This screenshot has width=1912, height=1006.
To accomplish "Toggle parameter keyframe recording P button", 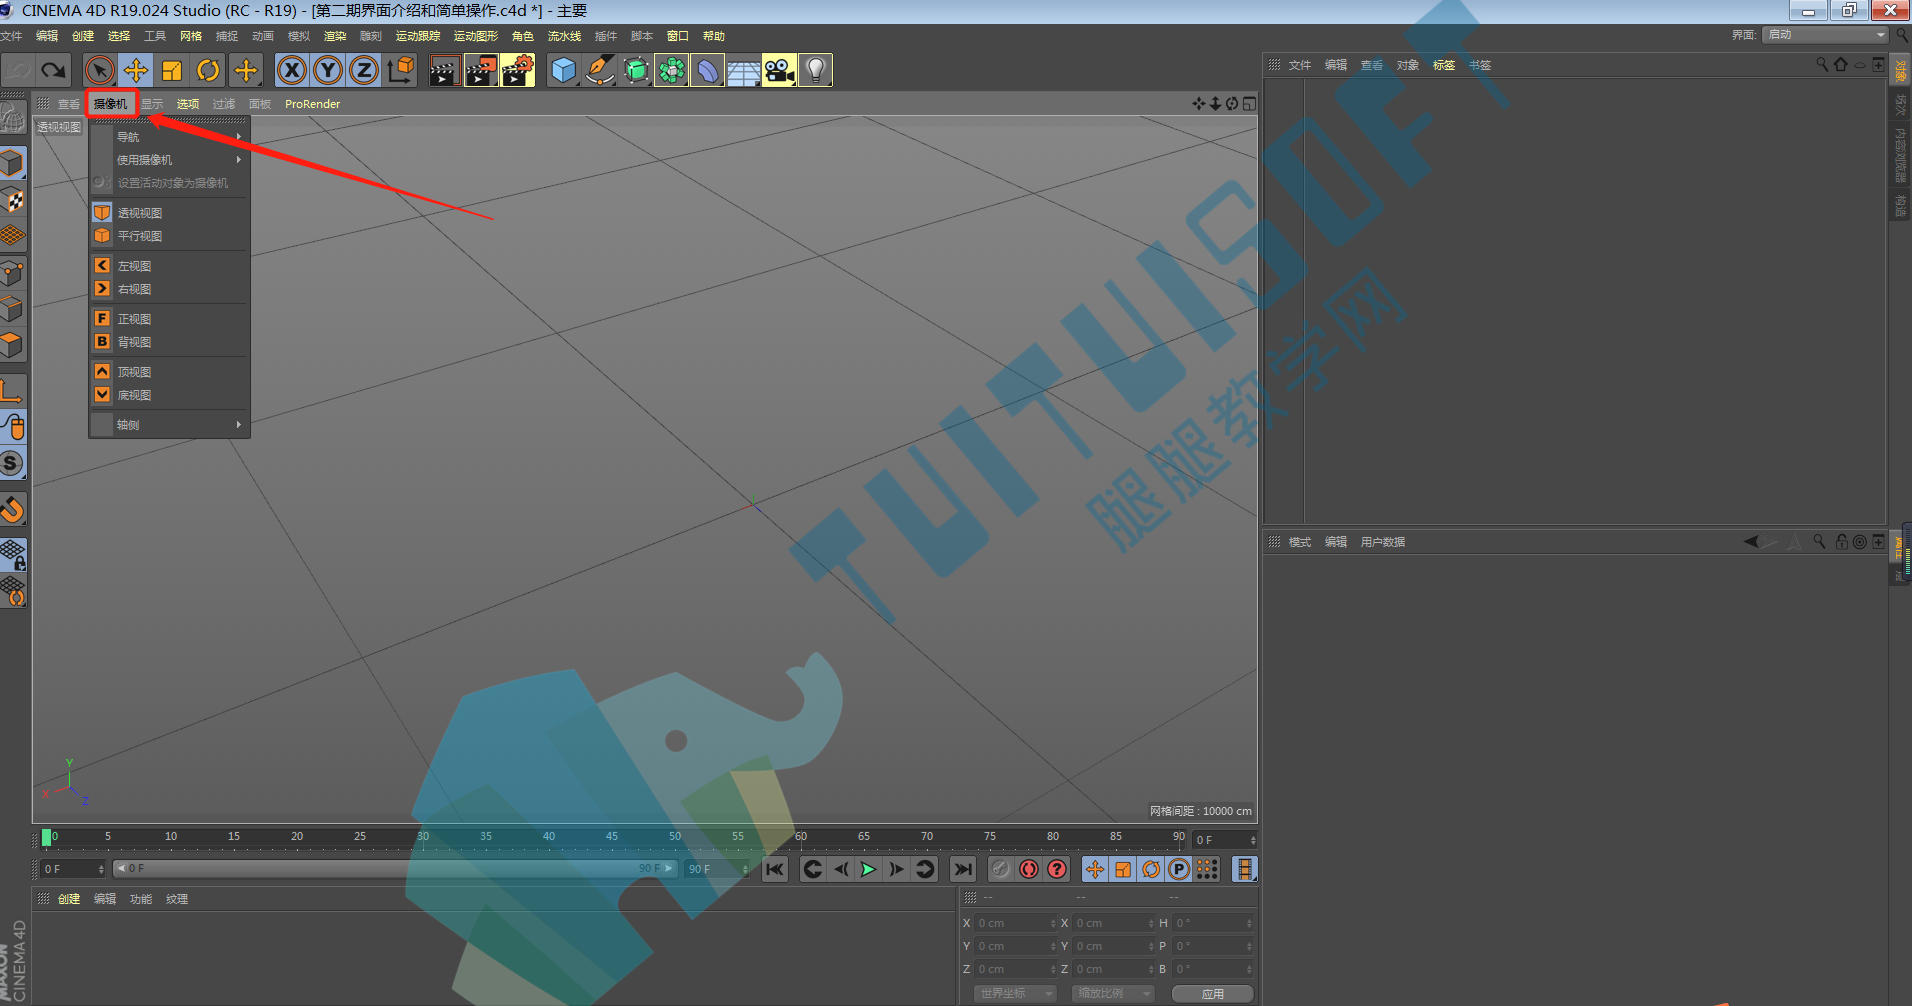I will tap(1179, 869).
